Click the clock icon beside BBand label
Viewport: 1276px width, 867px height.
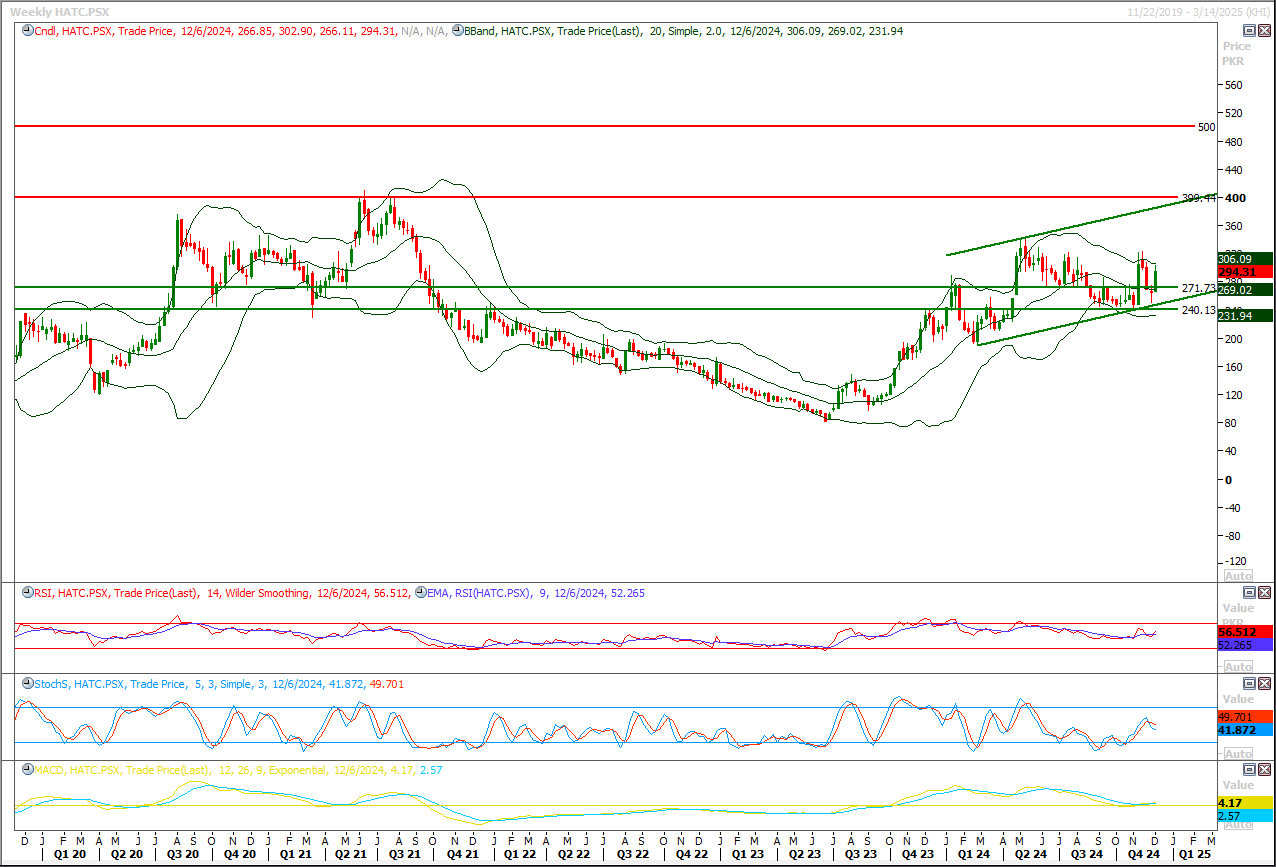(x=457, y=31)
